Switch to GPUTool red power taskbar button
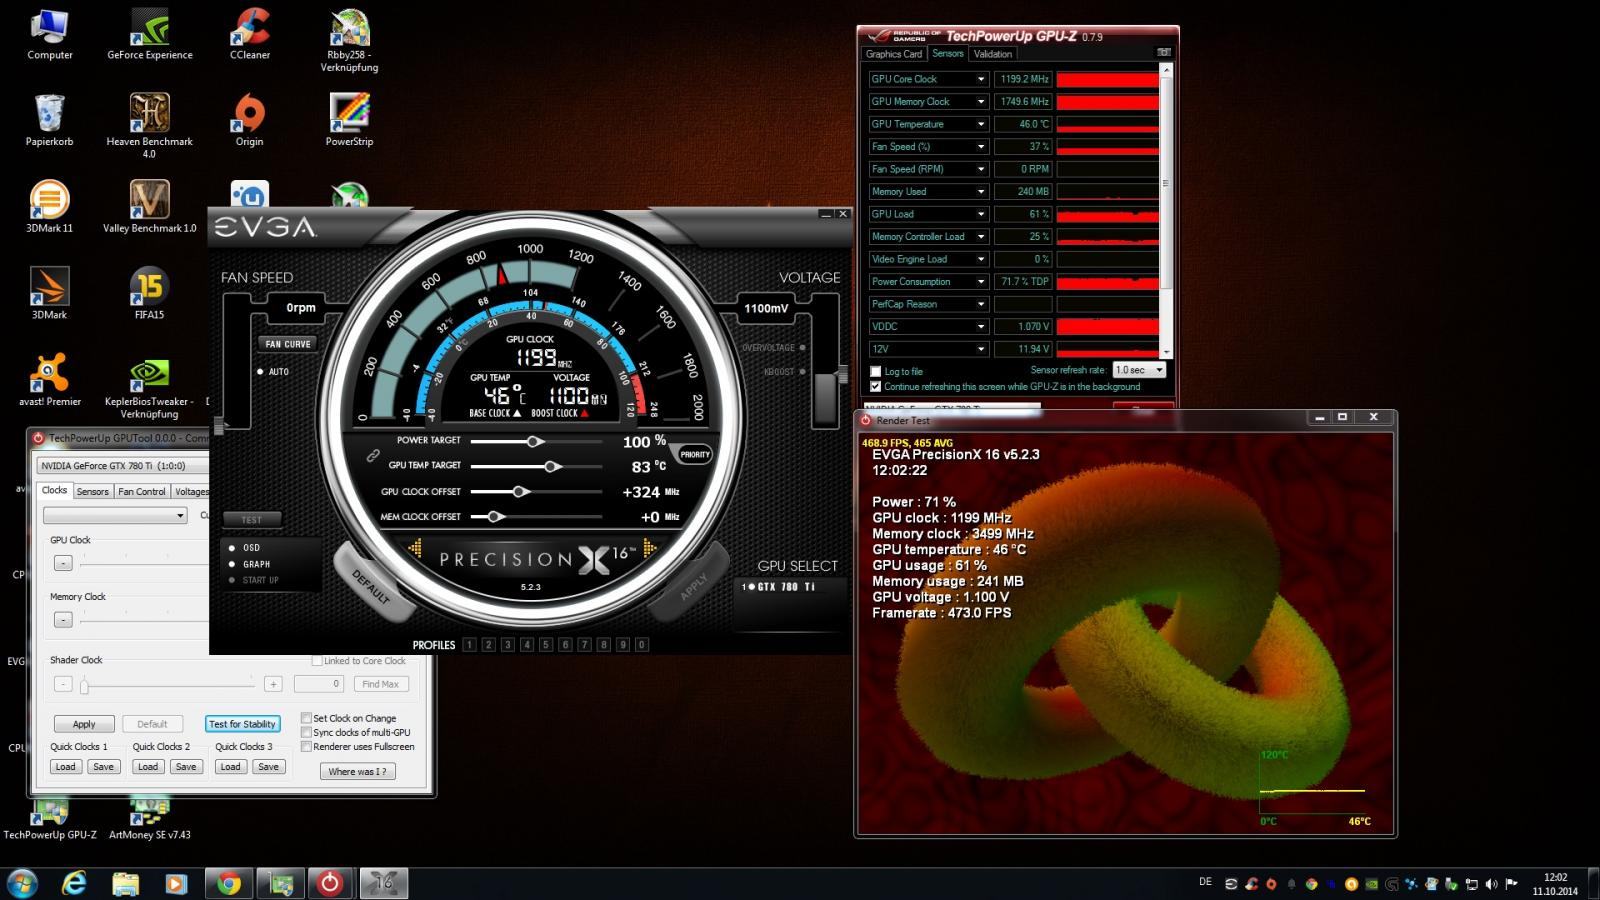Image resolution: width=1600 pixels, height=900 pixels. (x=330, y=883)
